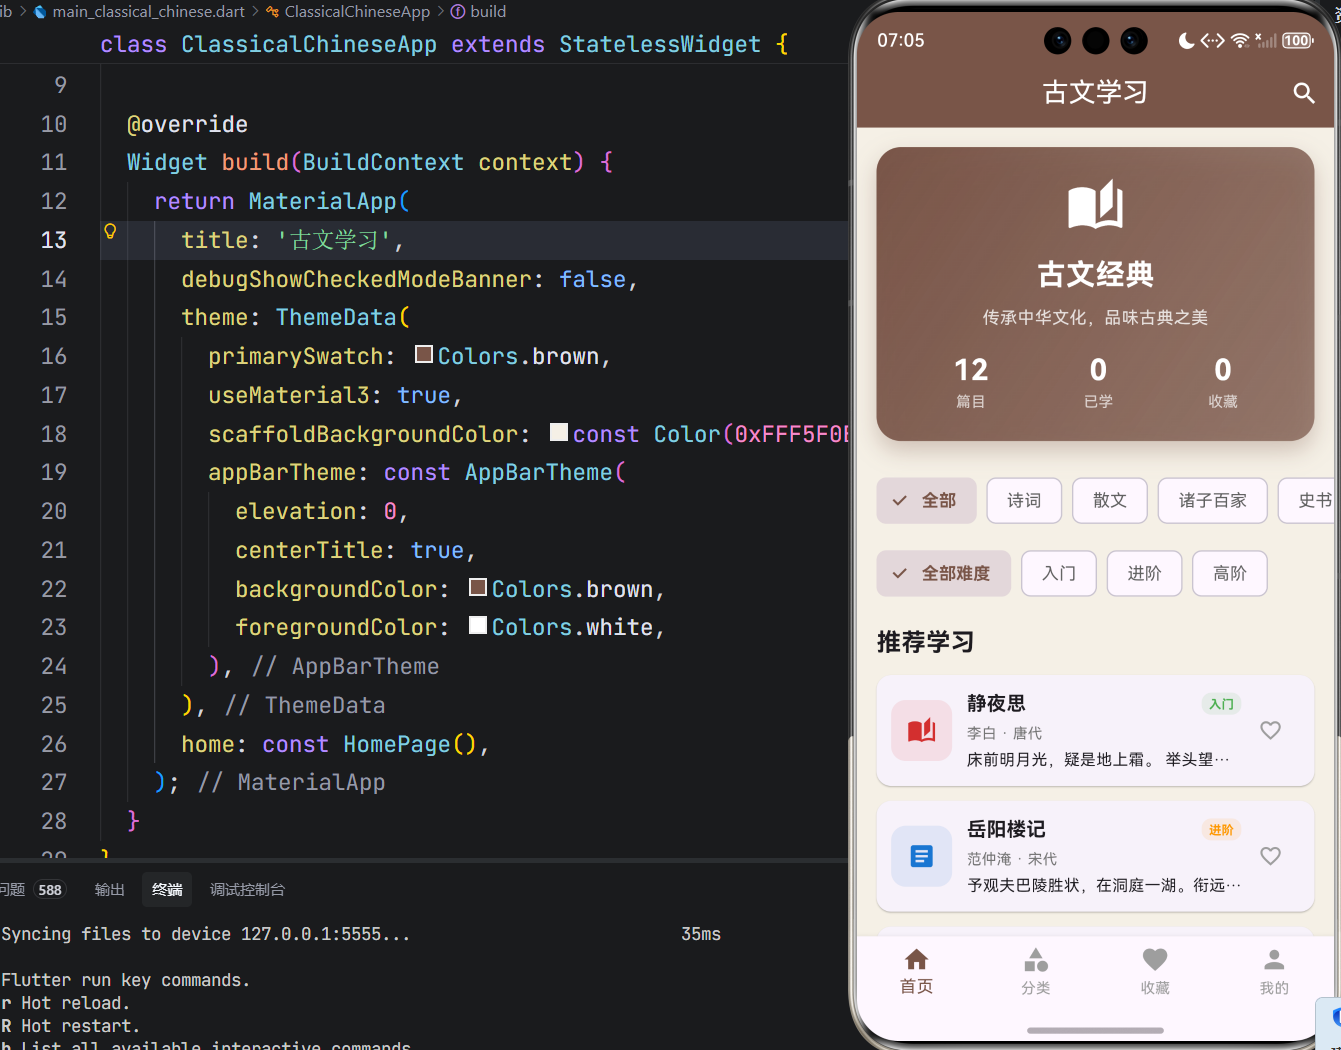Viewport: 1341px width, 1050px height.
Task: Click the moon do-not-disturb status icon
Action: pyautogui.click(x=1186, y=40)
